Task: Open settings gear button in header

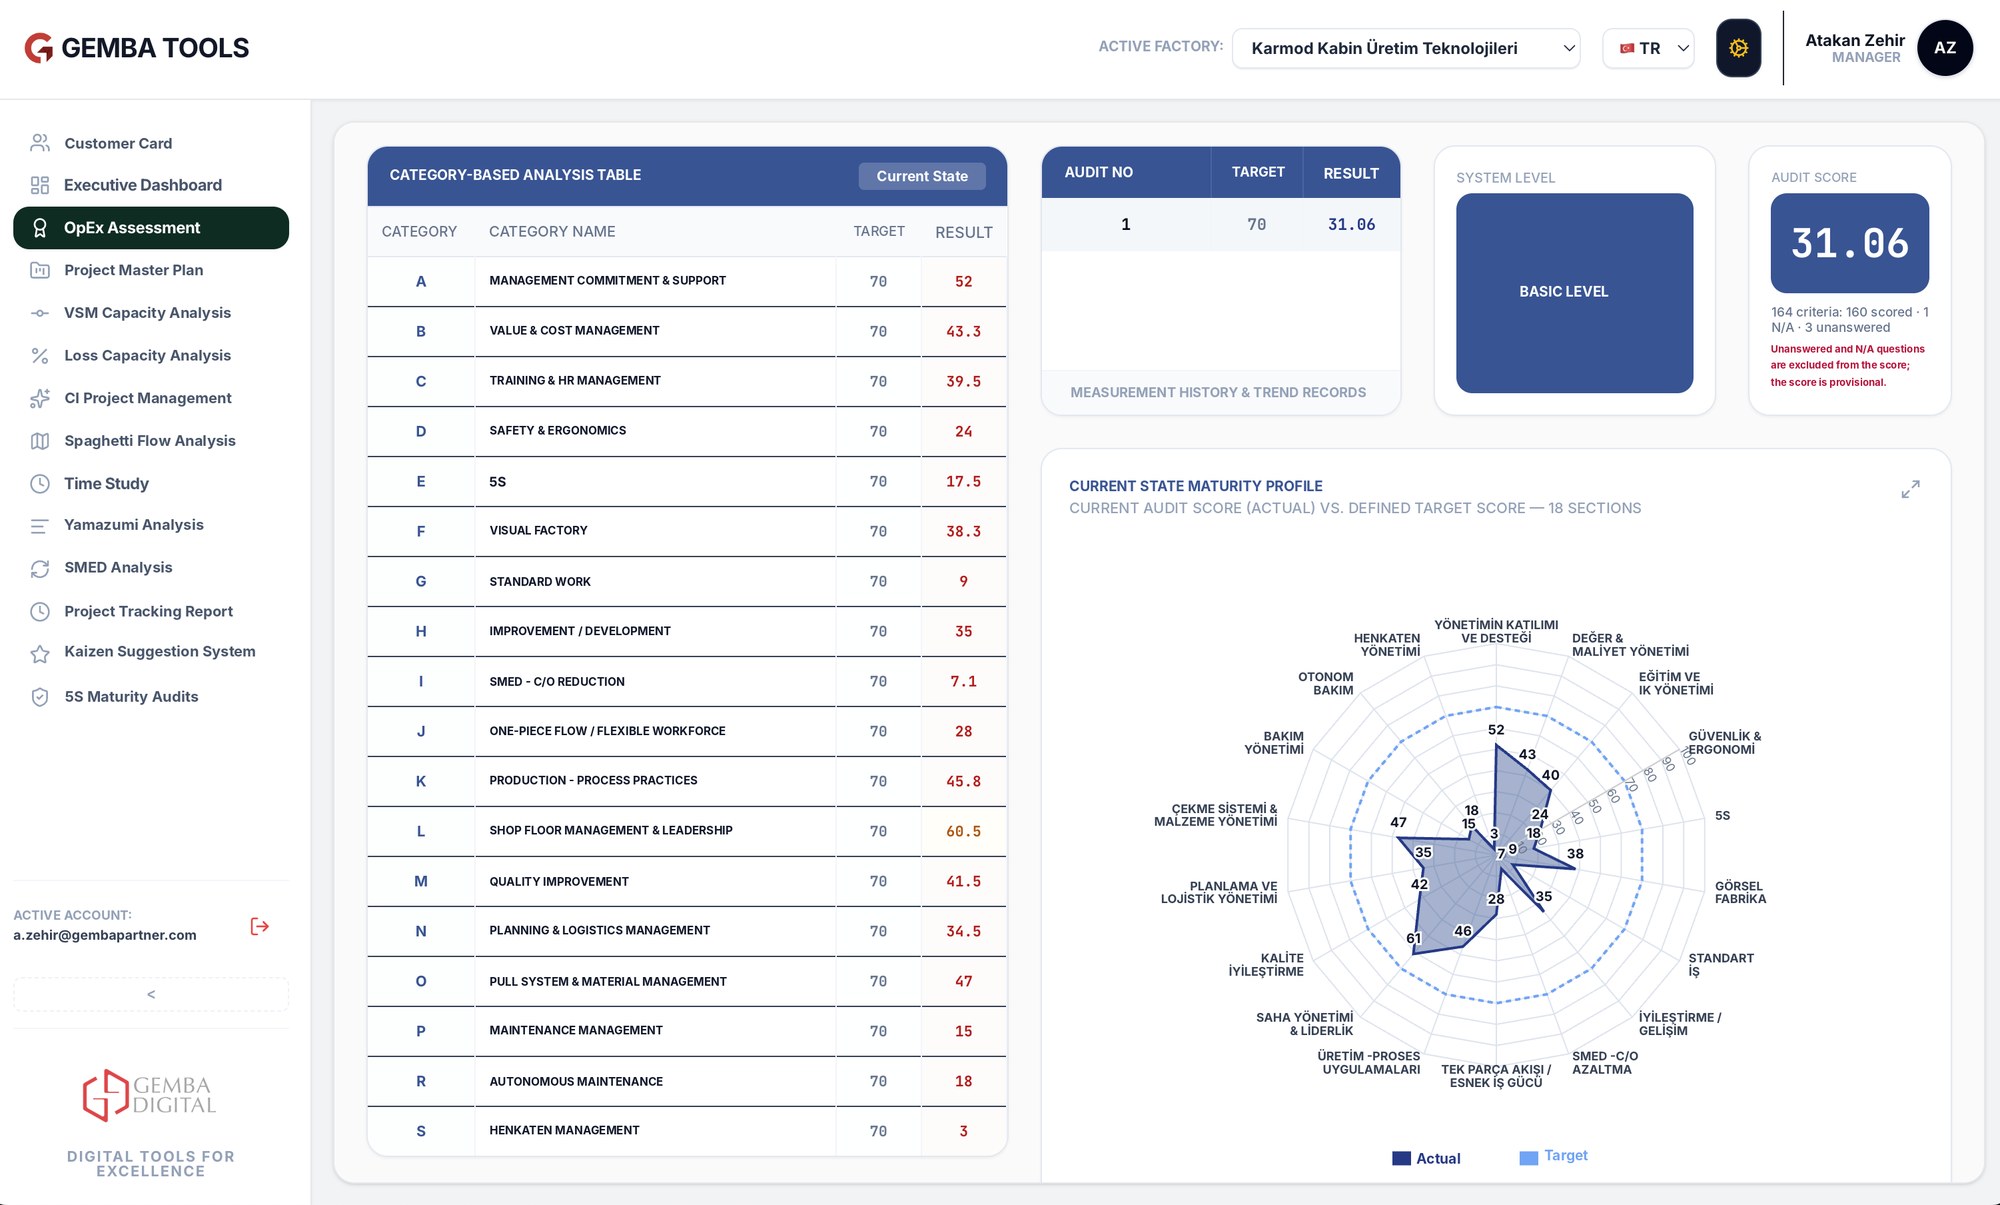Action: tap(1738, 48)
